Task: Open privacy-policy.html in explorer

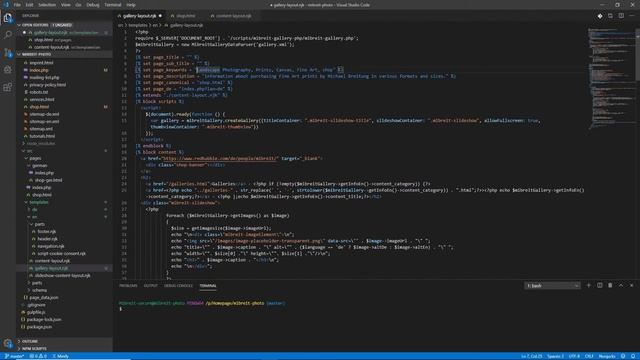Action: pyautogui.click(x=47, y=85)
